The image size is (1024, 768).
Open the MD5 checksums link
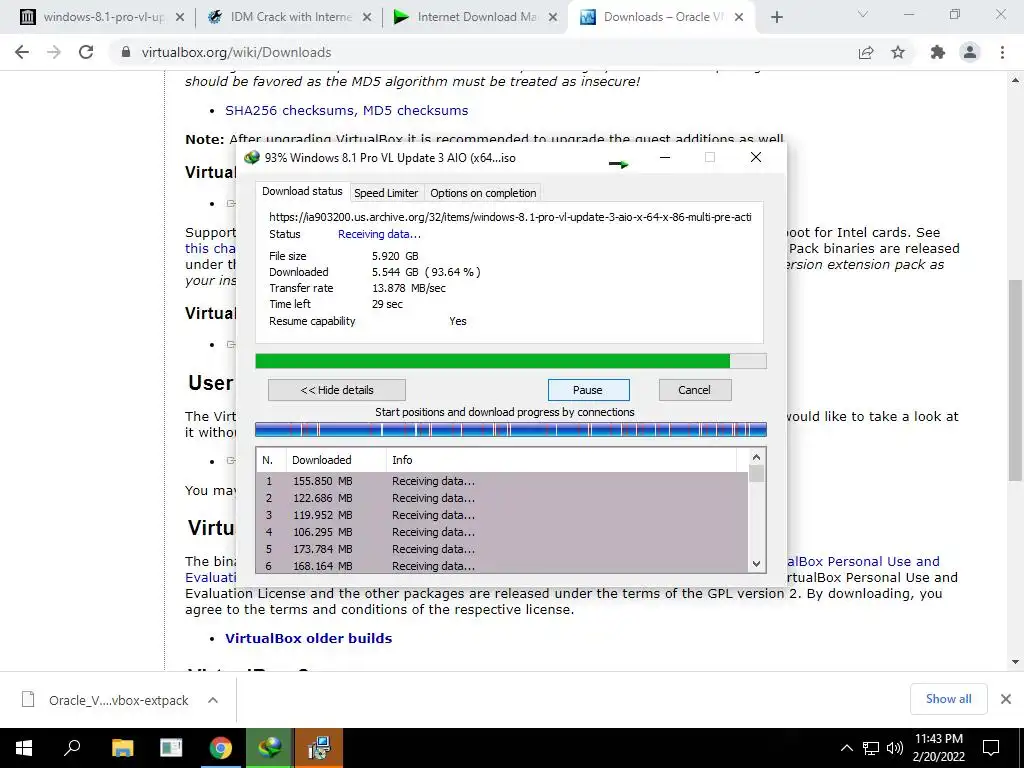click(x=415, y=110)
